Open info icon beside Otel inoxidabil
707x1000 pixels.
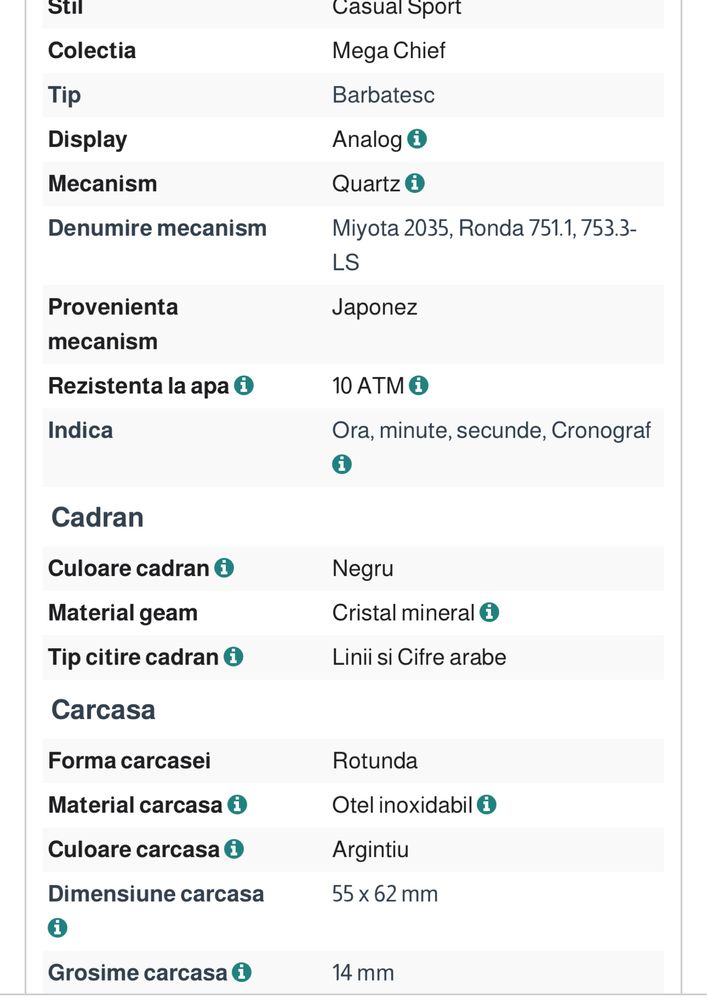pos(486,804)
